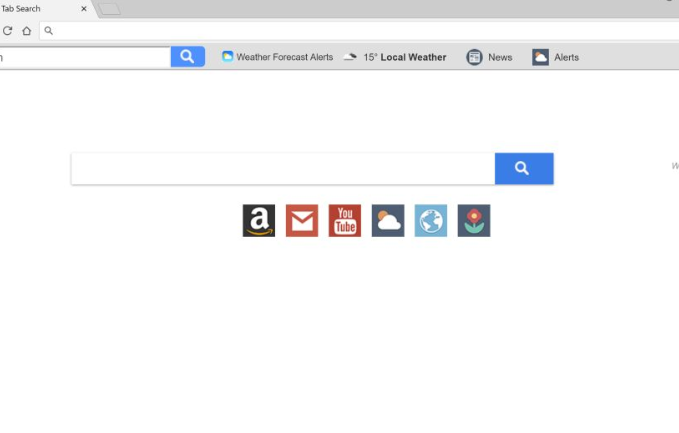Click the toolbar blue search button
Image resolution: width=679 pixels, height=433 pixels.
coord(188,57)
